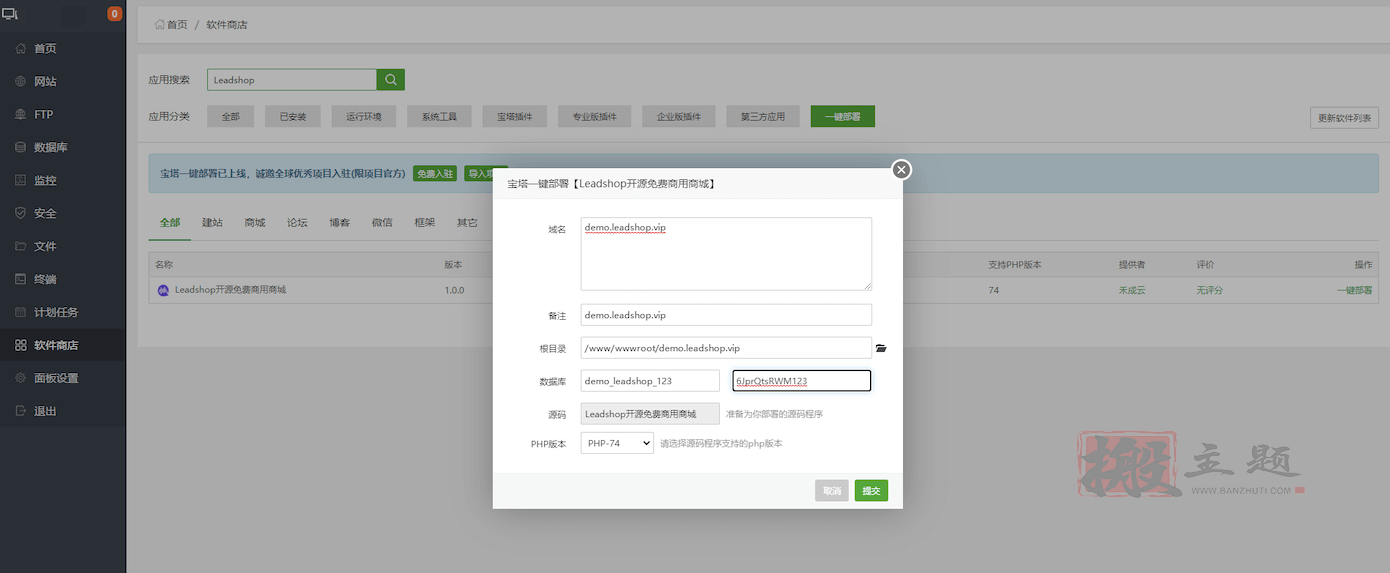Click the green search magnifier button
This screenshot has height=573, width=1390.
391,80
